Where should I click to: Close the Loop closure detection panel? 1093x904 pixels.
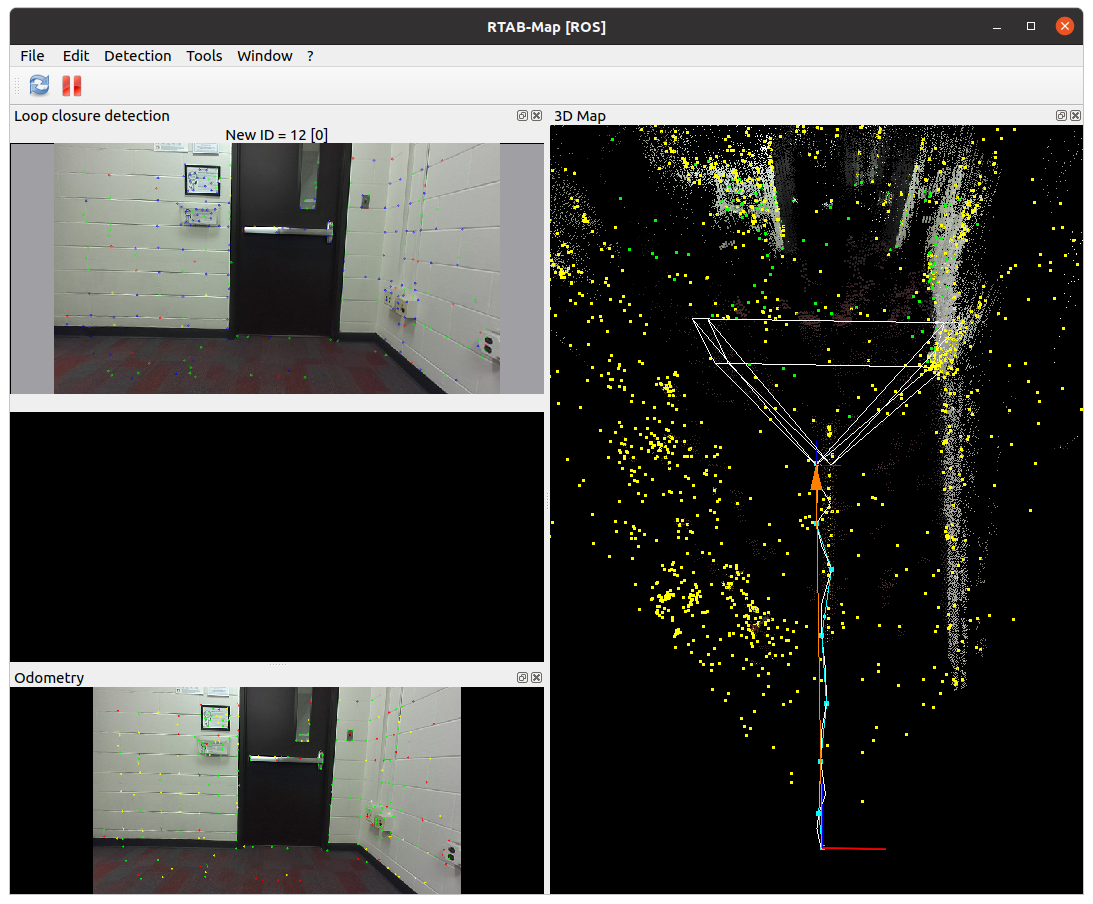537,116
